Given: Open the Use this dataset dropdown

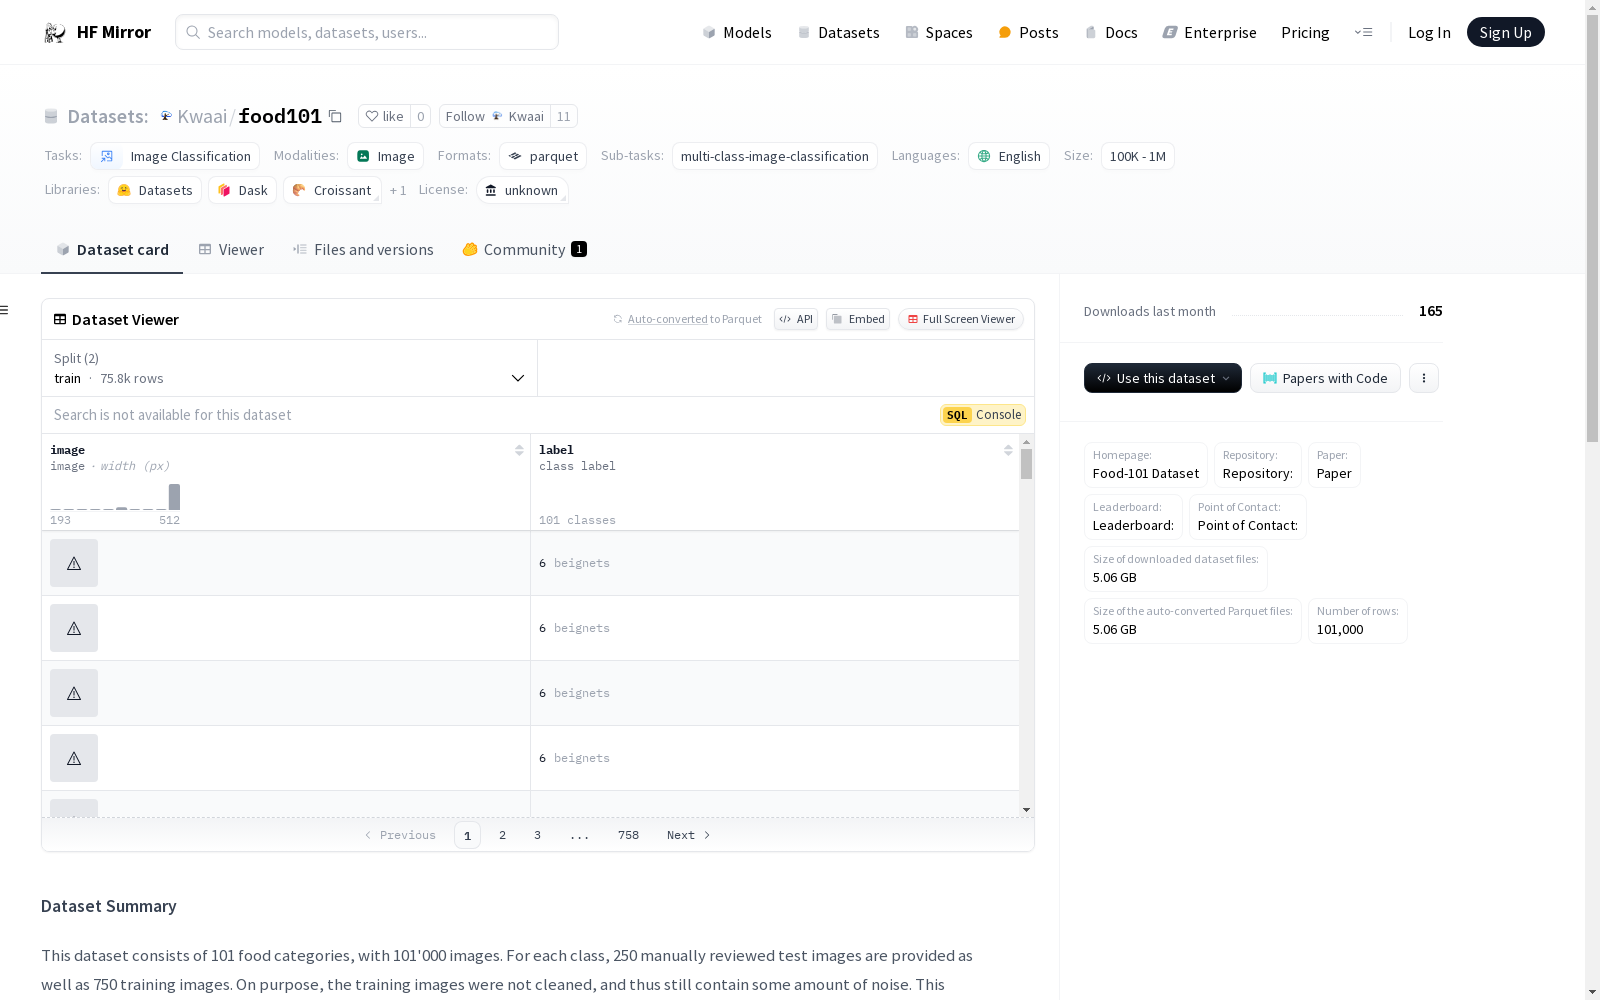Looking at the screenshot, I should tap(1163, 378).
